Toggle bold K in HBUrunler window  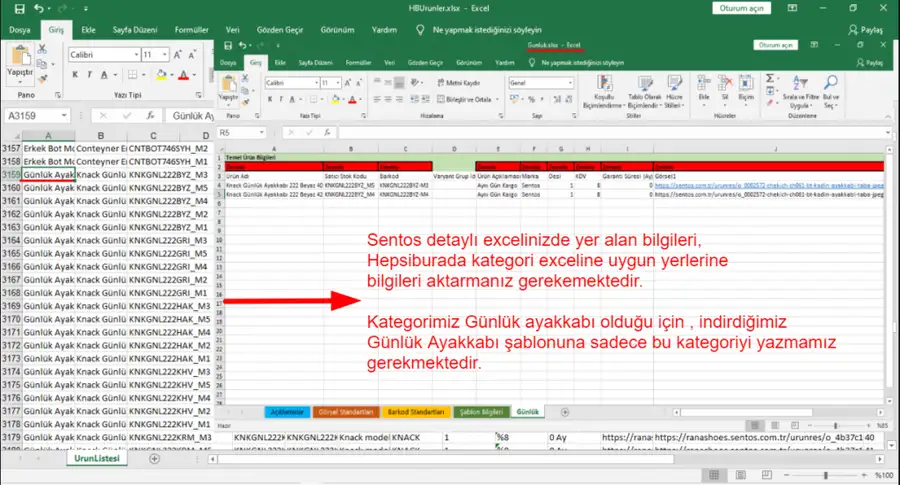pos(75,75)
